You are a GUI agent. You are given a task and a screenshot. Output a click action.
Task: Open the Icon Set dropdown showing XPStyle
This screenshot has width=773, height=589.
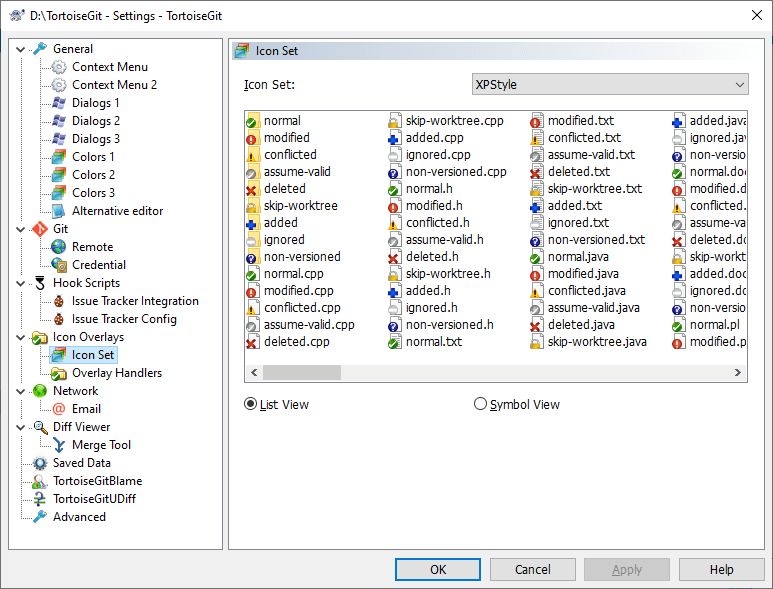pyautogui.click(x=610, y=84)
